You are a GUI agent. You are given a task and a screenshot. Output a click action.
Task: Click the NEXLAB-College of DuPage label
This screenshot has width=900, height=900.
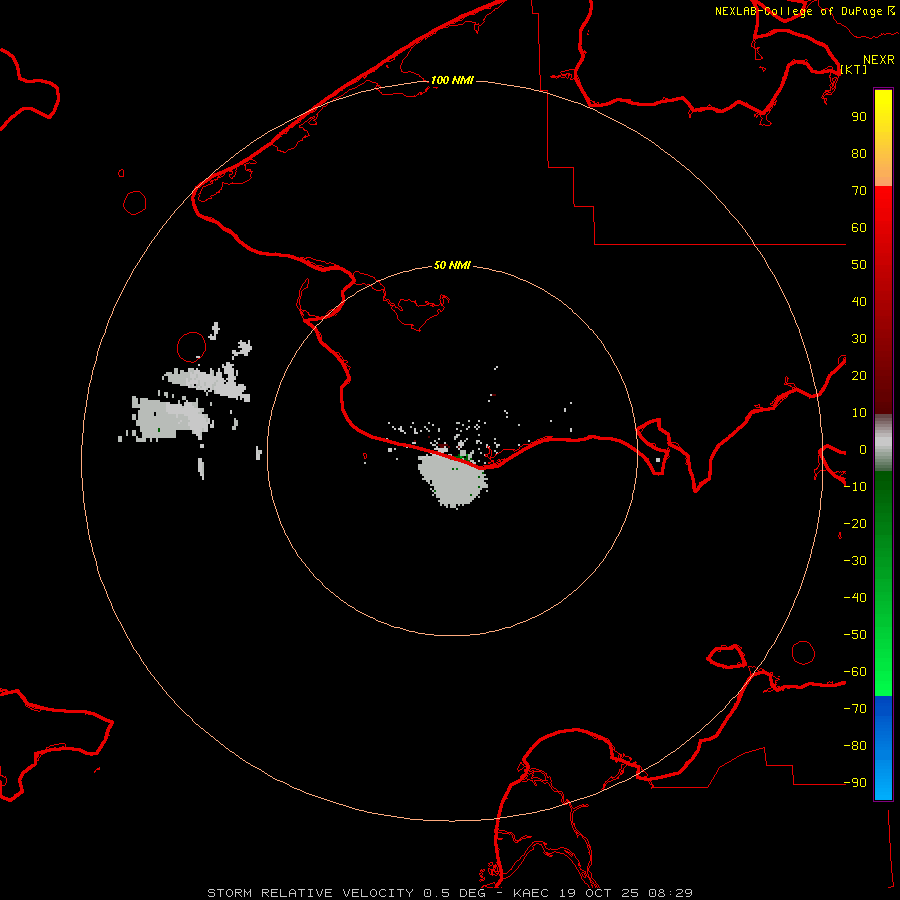click(804, 11)
